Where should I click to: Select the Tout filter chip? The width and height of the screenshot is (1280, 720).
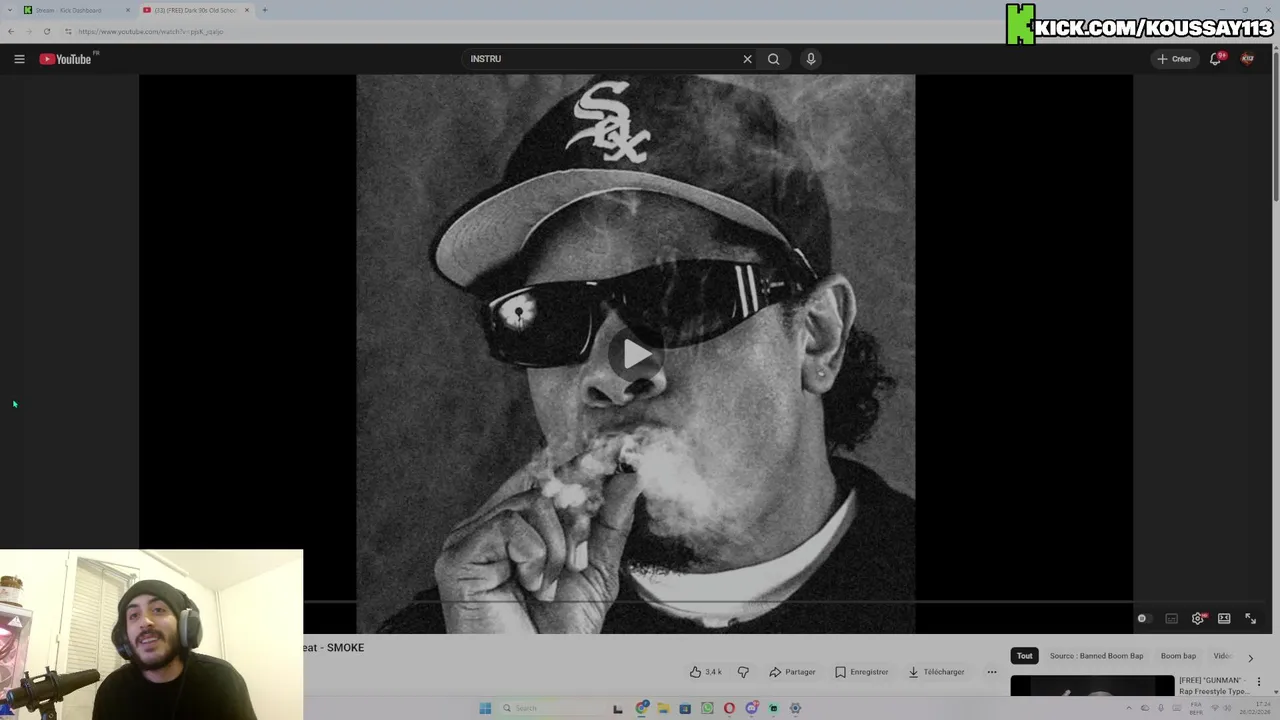(x=1024, y=656)
